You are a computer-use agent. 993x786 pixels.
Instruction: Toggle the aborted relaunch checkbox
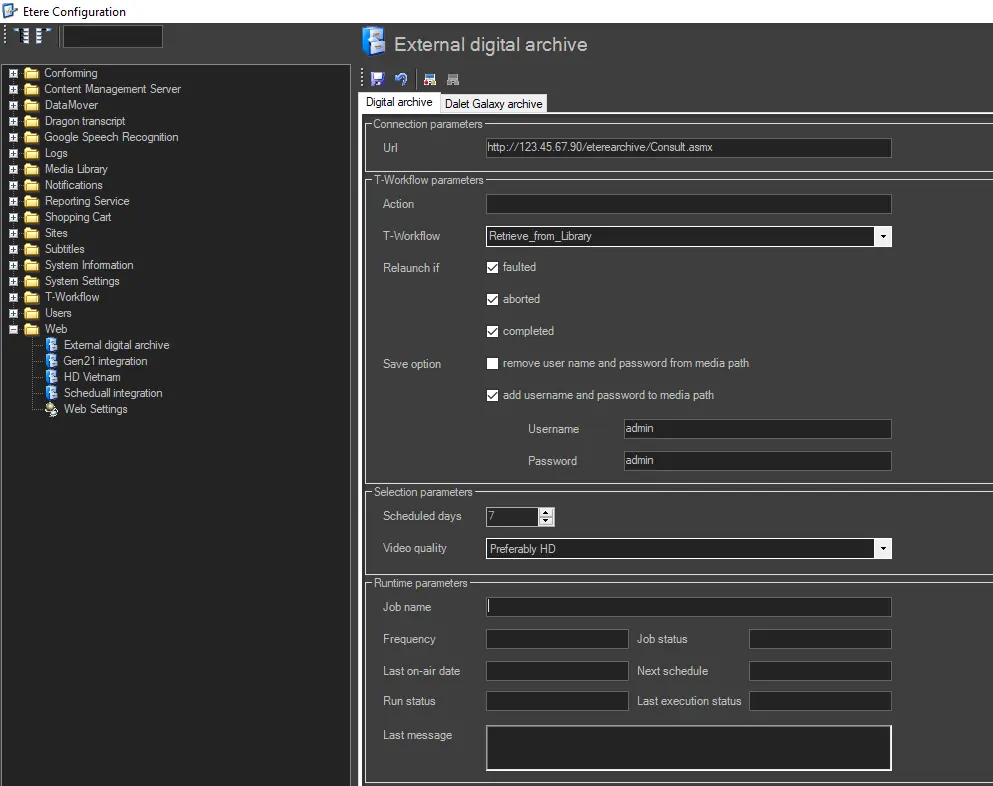point(492,299)
